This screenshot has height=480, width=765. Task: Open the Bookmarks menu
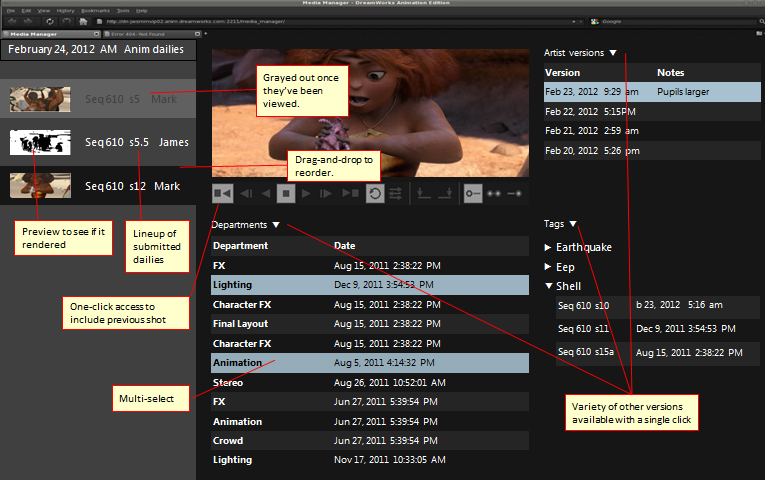[95, 11]
